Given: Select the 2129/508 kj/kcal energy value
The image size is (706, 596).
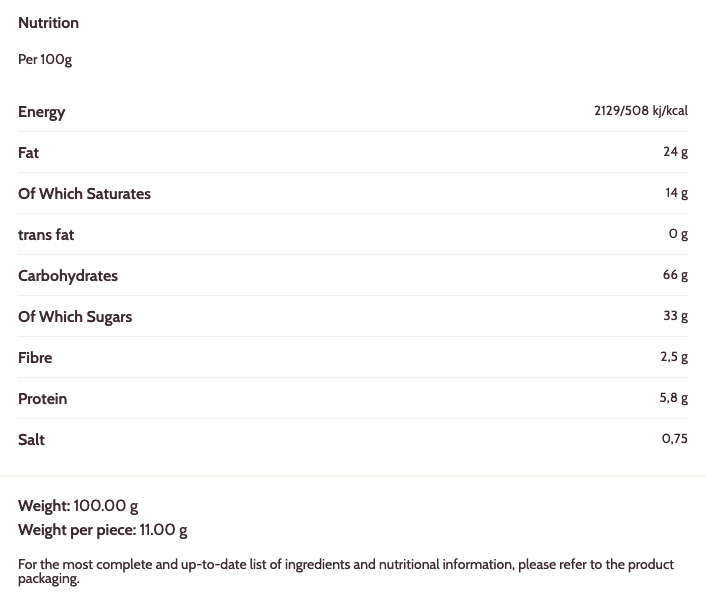Looking at the screenshot, I should coord(640,111).
